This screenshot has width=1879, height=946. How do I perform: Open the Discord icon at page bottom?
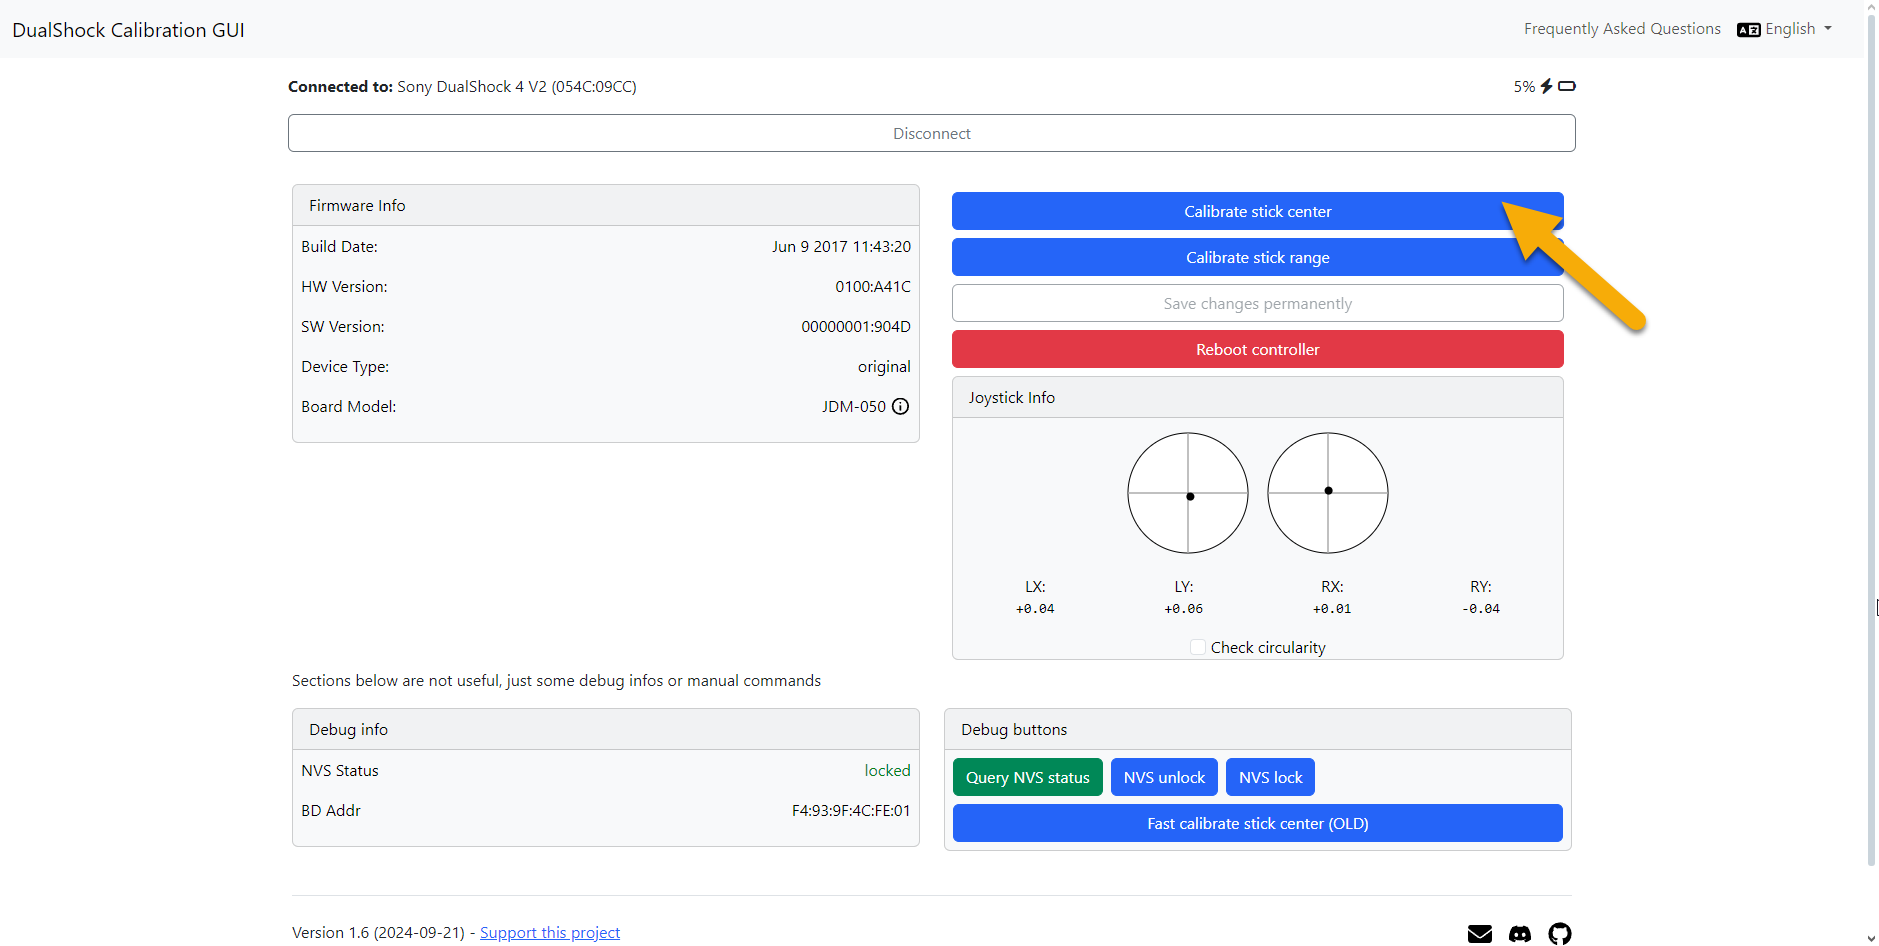[x=1519, y=934]
